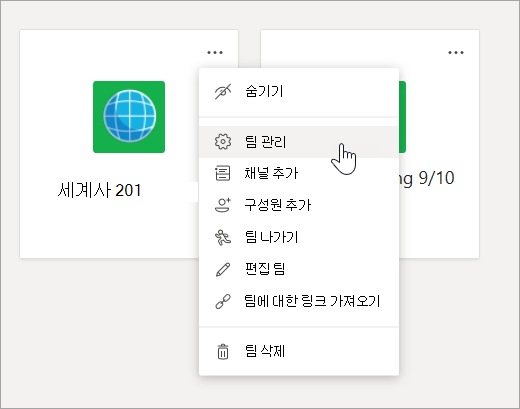This screenshot has width=520, height=409.
Task: Click the add-person icon beside 구성원 추가
Action: coord(223,205)
